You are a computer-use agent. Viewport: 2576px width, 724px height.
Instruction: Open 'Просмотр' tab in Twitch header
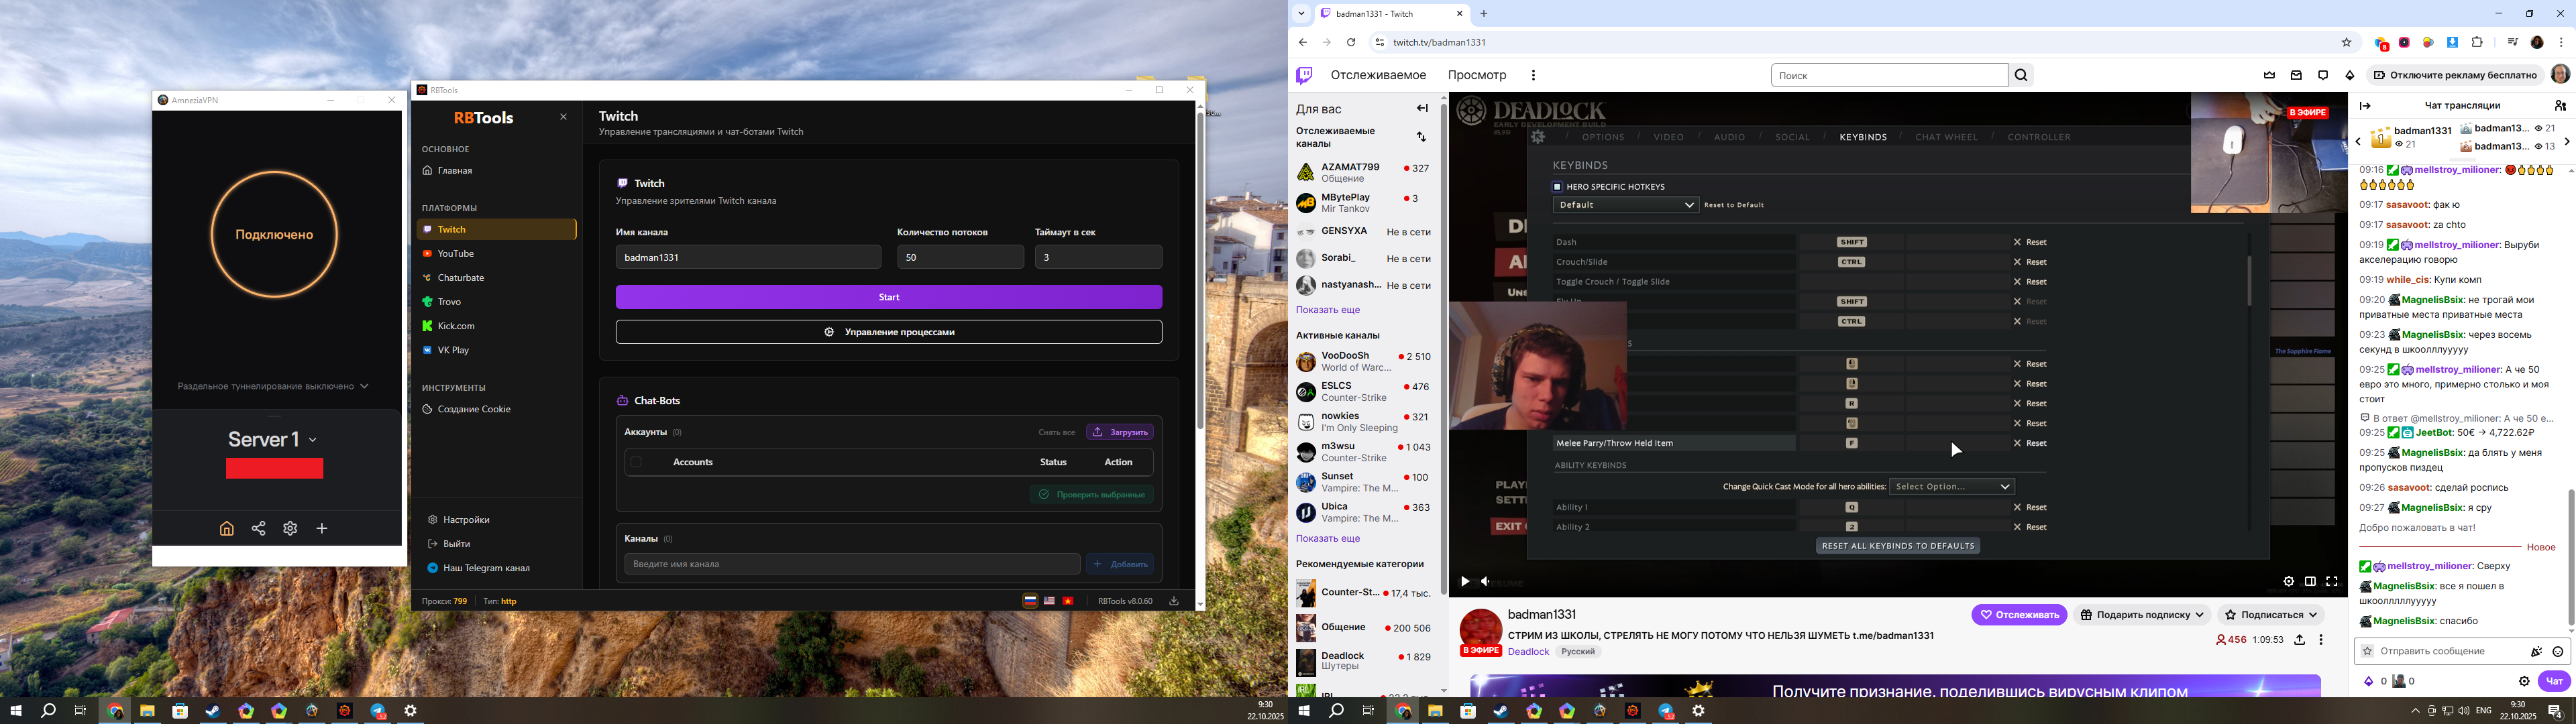click(1476, 75)
